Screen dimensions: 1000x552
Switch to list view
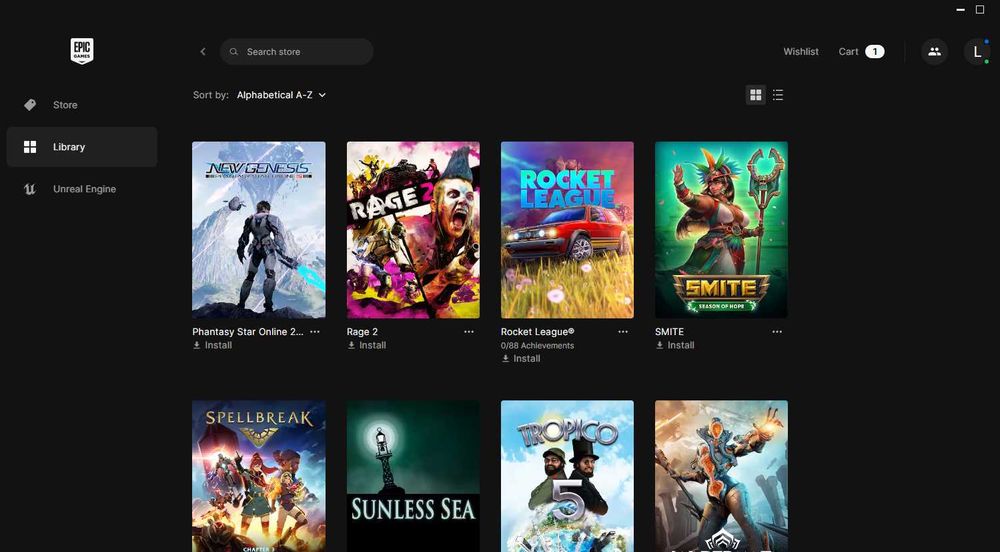(778, 95)
